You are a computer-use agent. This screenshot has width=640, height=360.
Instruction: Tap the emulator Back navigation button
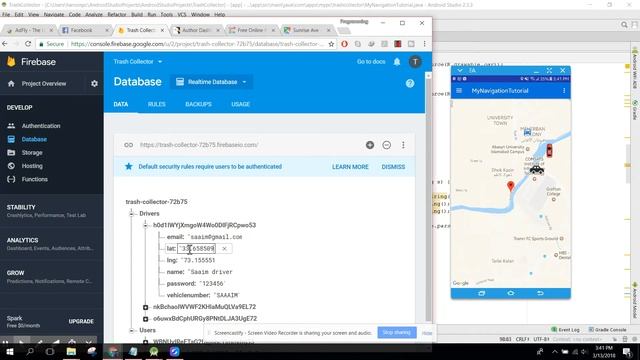(x=540, y=293)
